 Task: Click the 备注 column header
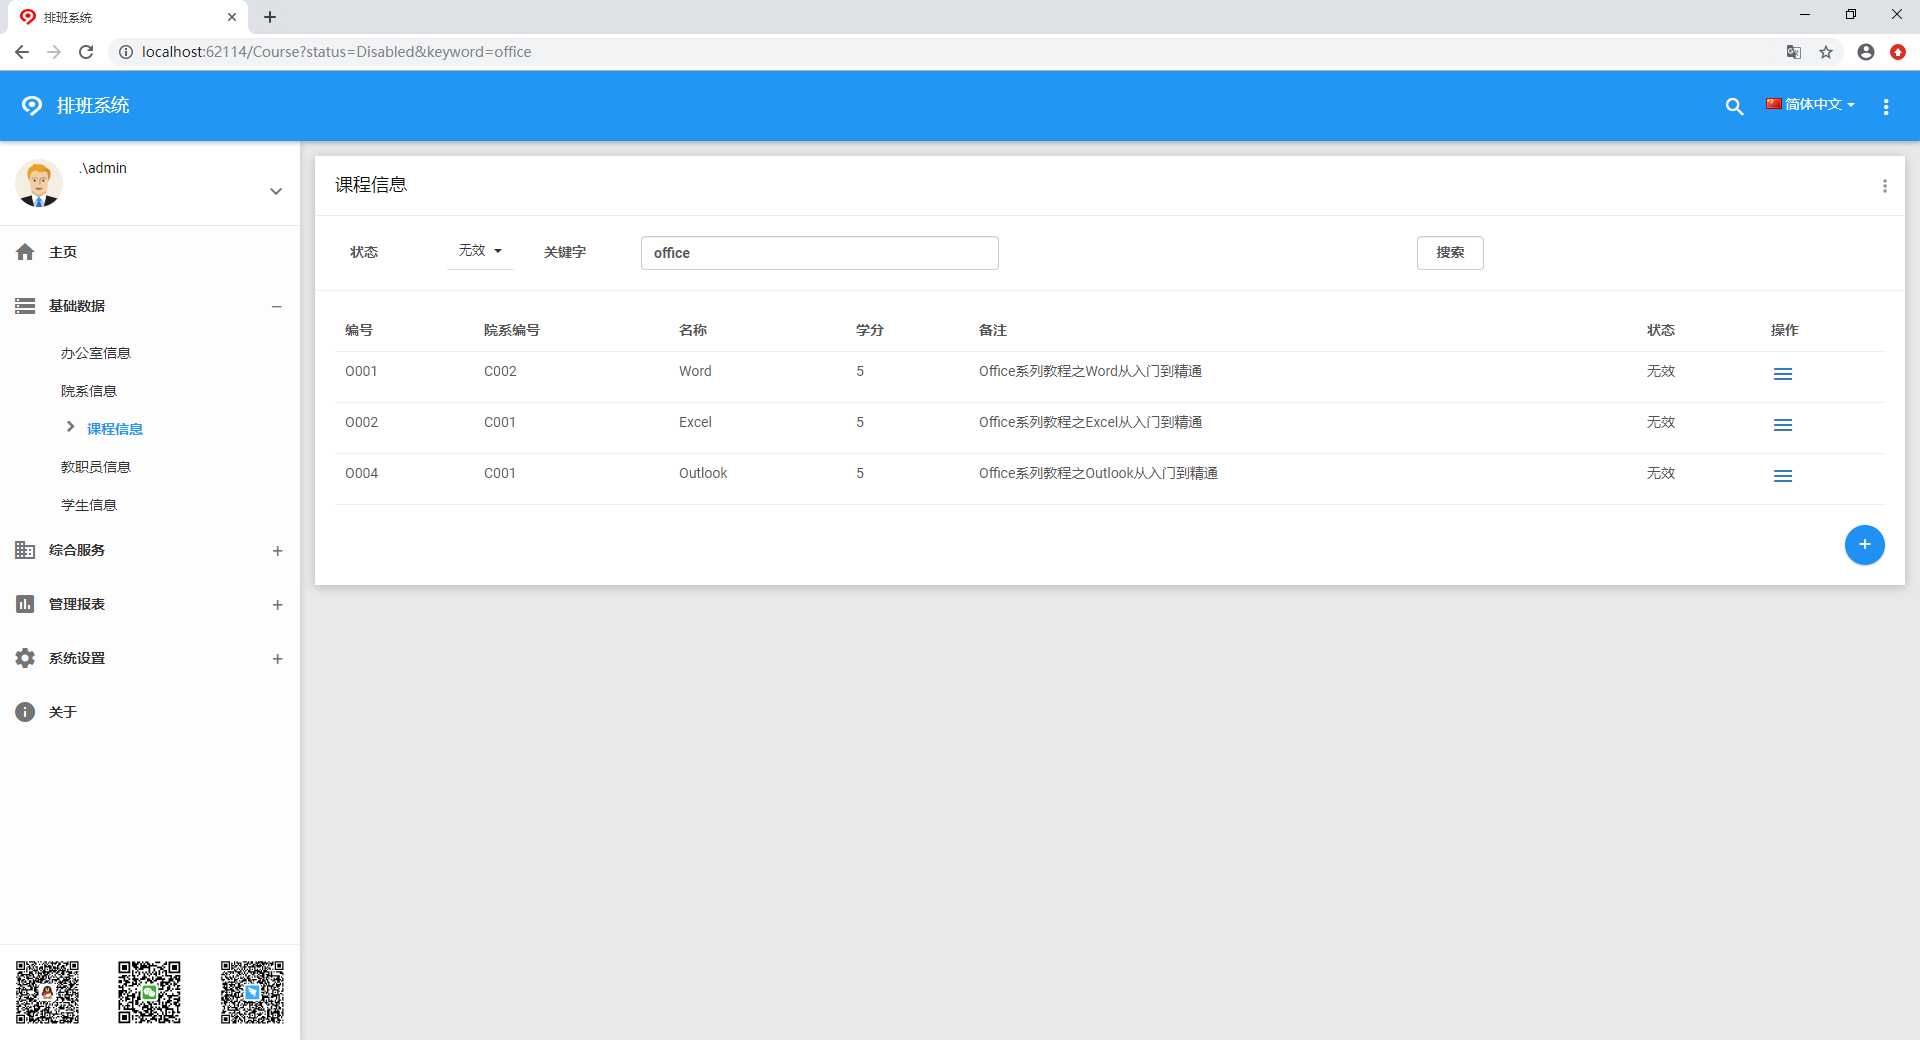[x=993, y=330]
